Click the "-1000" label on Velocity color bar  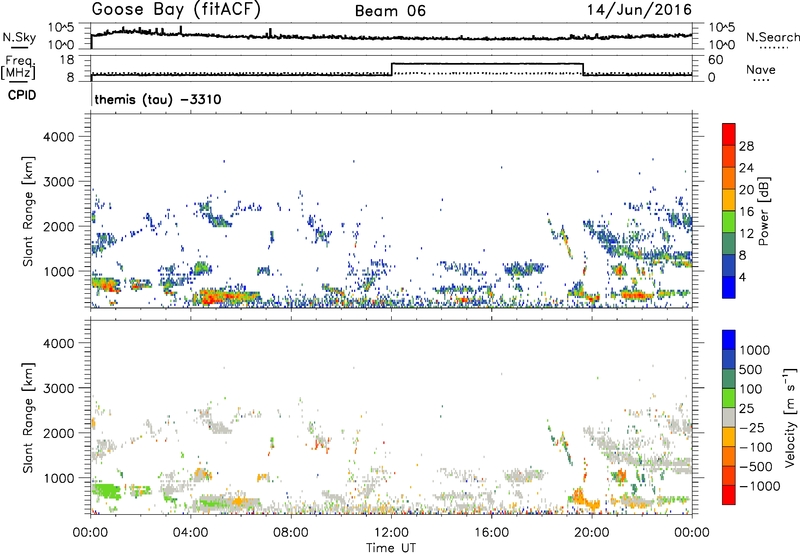coord(760,486)
